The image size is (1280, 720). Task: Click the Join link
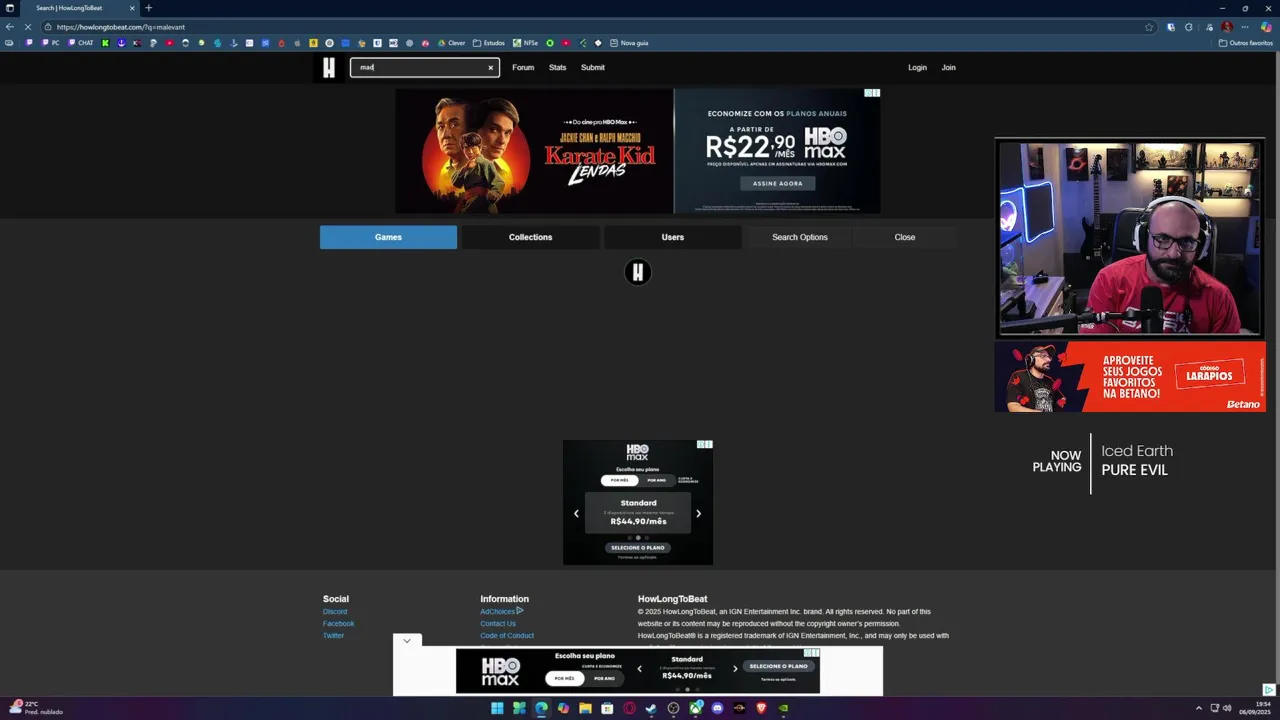(x=948, y=67)
